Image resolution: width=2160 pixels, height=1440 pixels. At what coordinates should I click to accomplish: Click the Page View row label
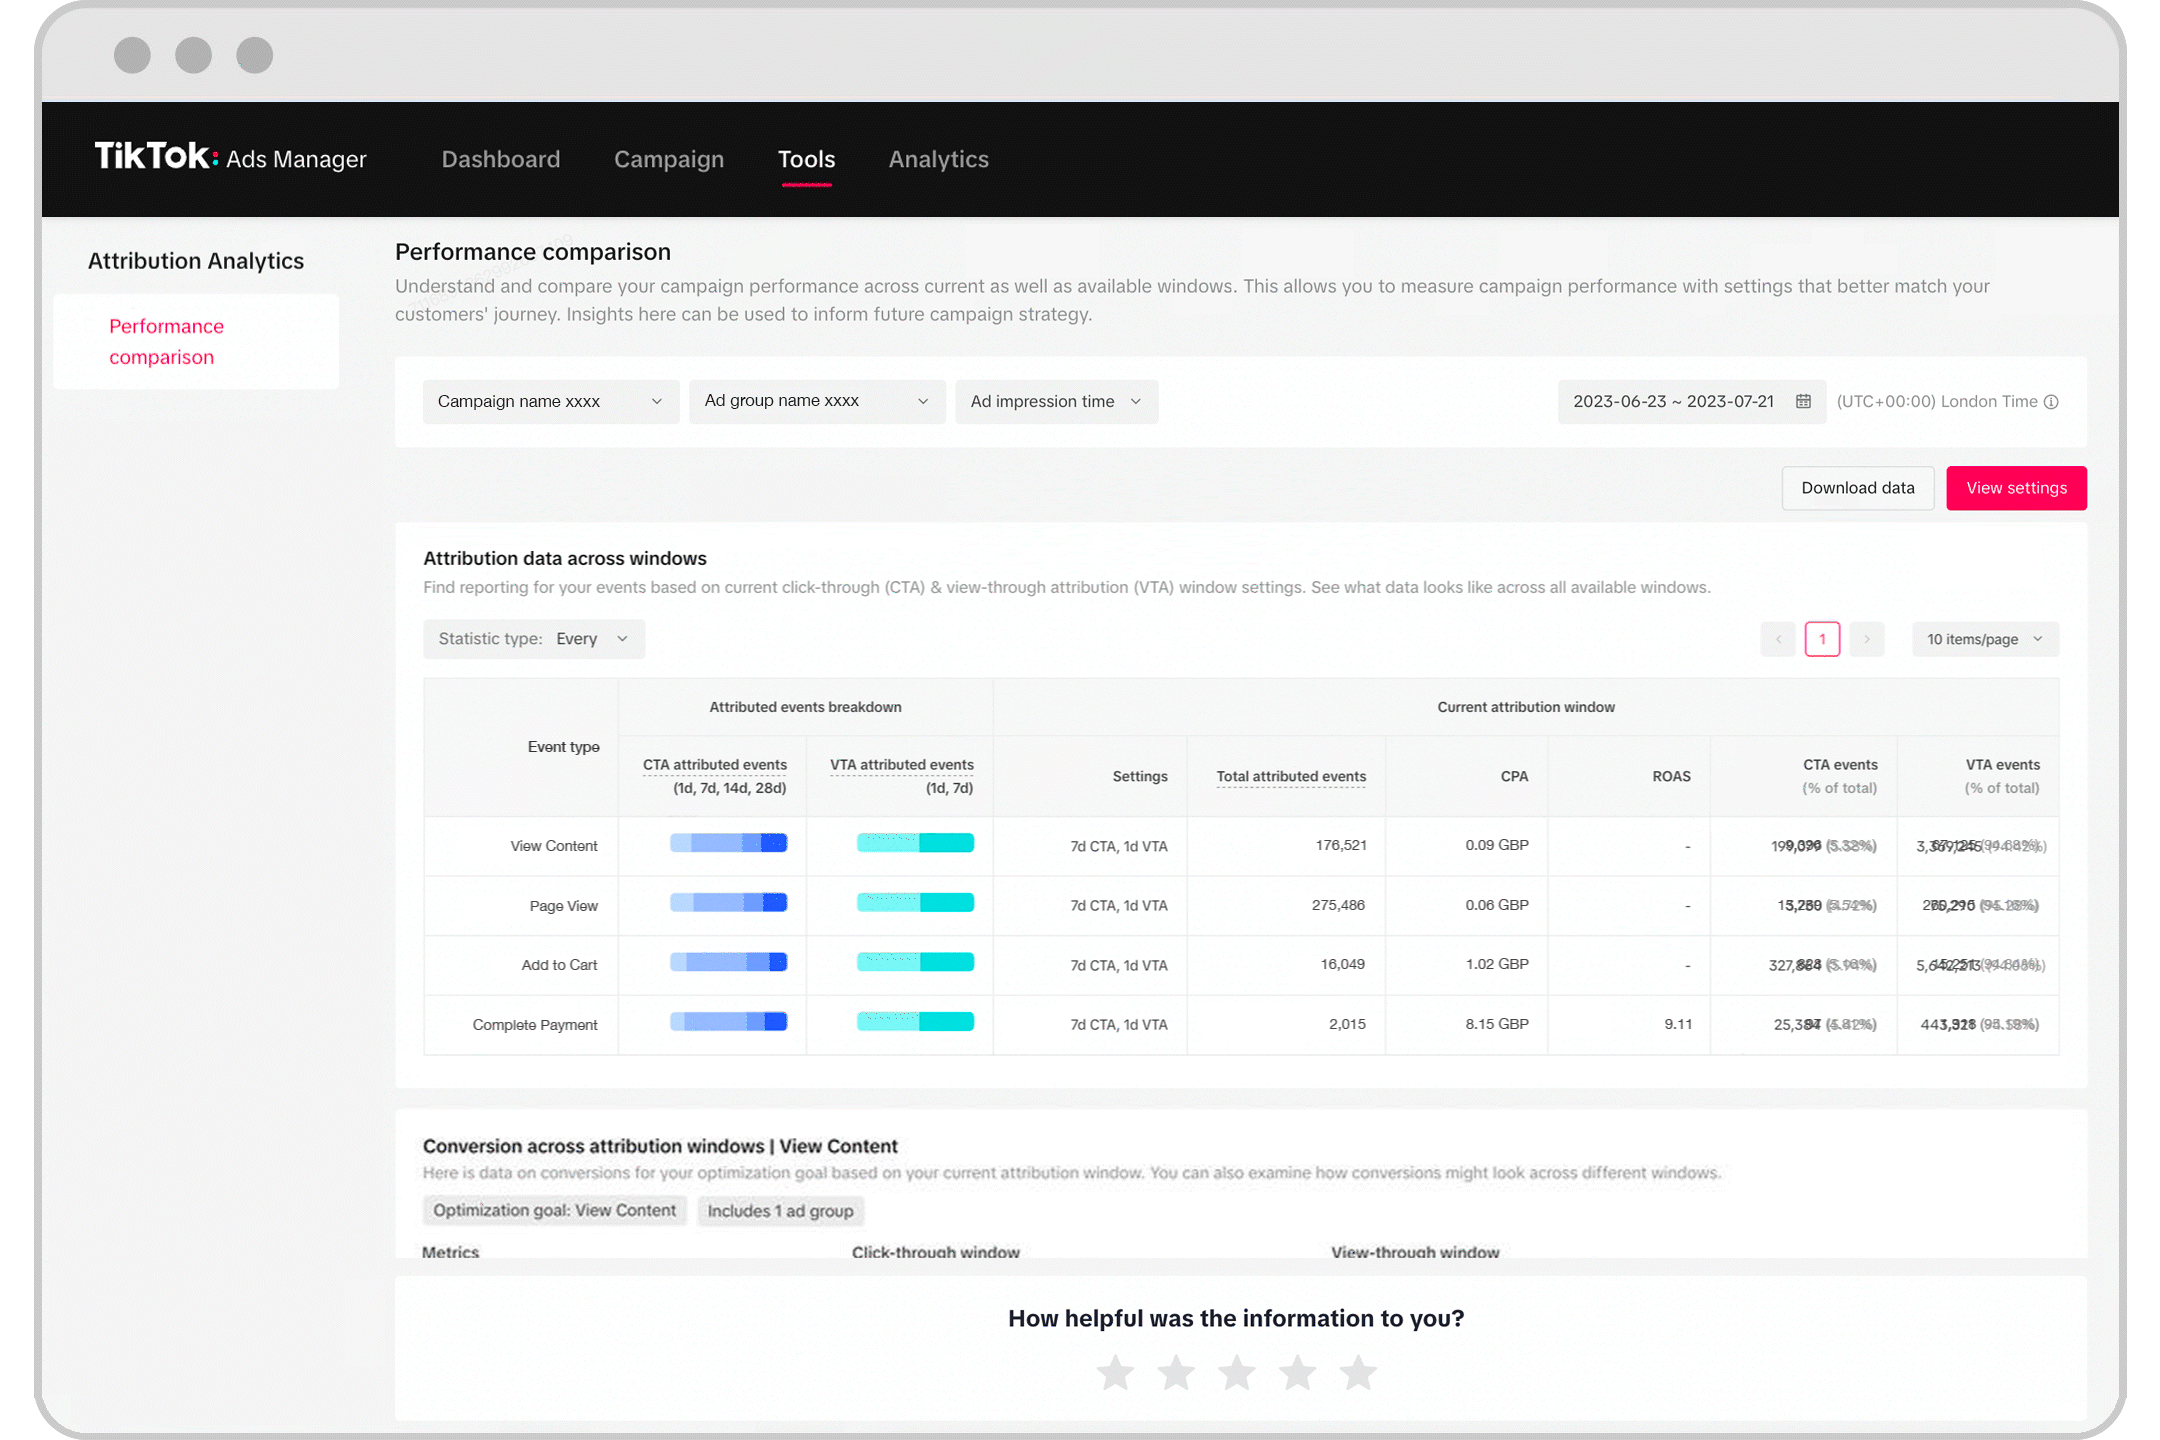pyautogui.click(x=564, y=906)
